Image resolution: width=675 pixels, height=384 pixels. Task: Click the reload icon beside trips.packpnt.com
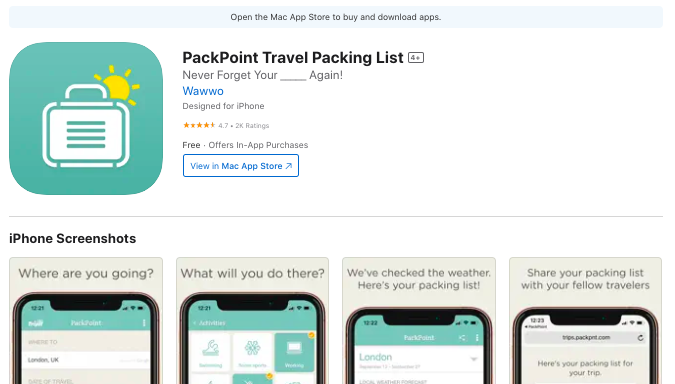[x=641, y=338]
